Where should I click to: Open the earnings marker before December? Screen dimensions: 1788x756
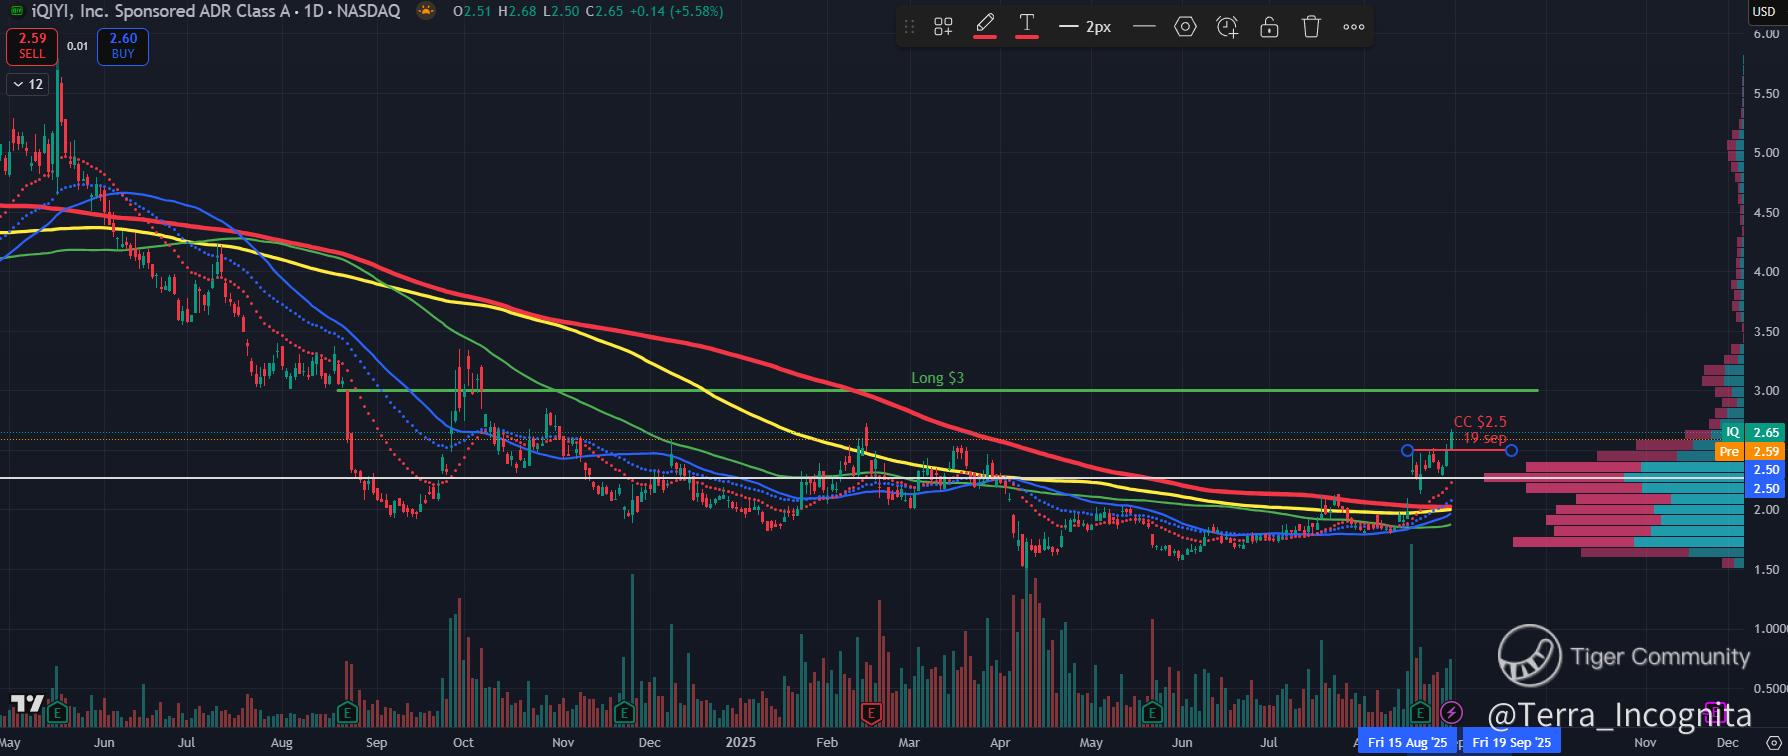(625, 712)
